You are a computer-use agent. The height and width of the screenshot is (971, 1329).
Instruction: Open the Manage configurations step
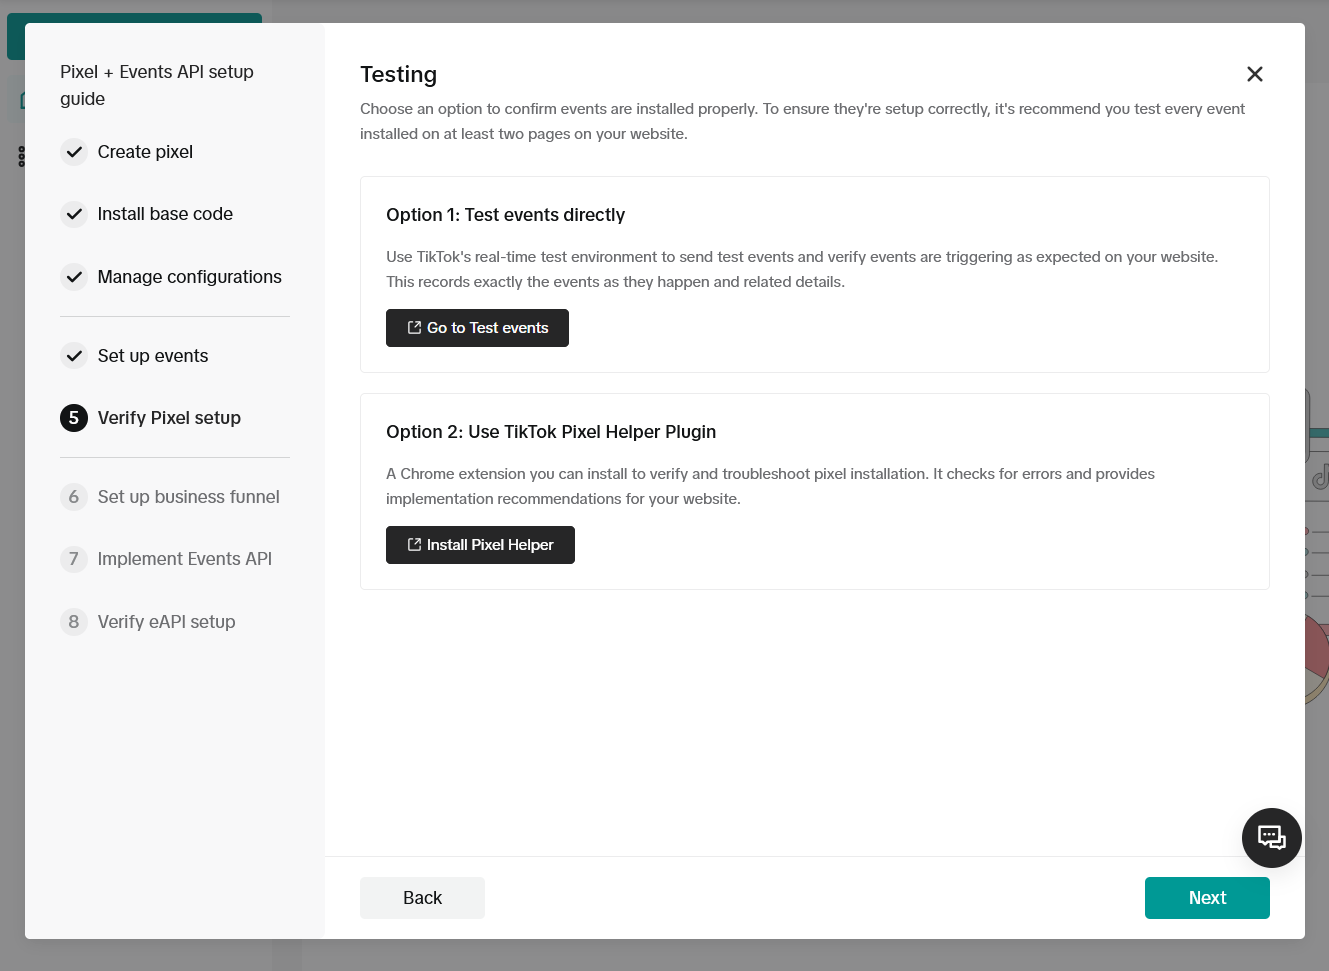pos(189,277)
